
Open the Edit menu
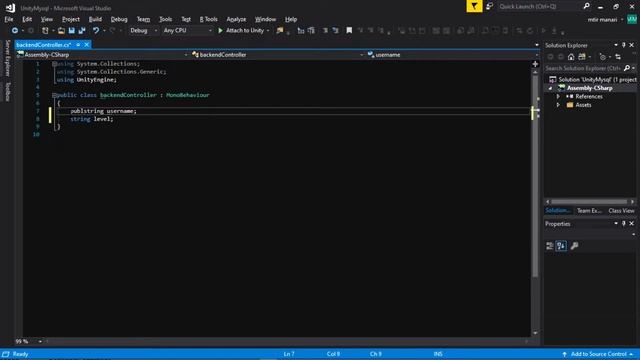point(27,19)
